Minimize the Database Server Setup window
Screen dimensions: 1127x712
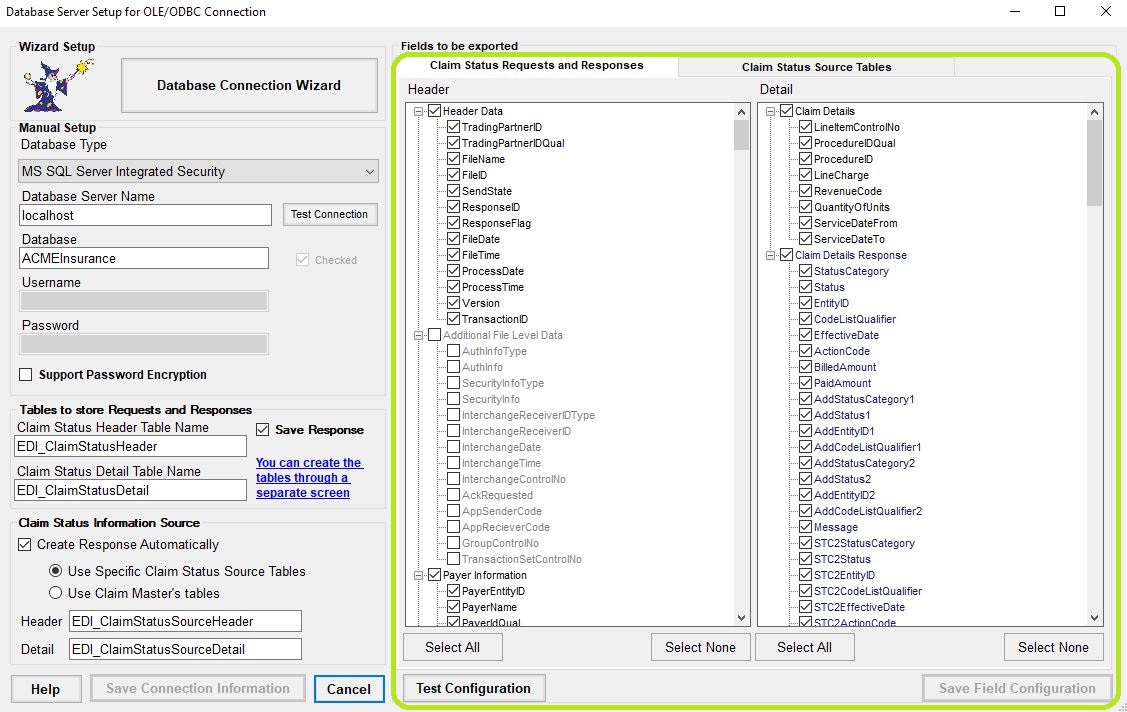coord(1015,11)
